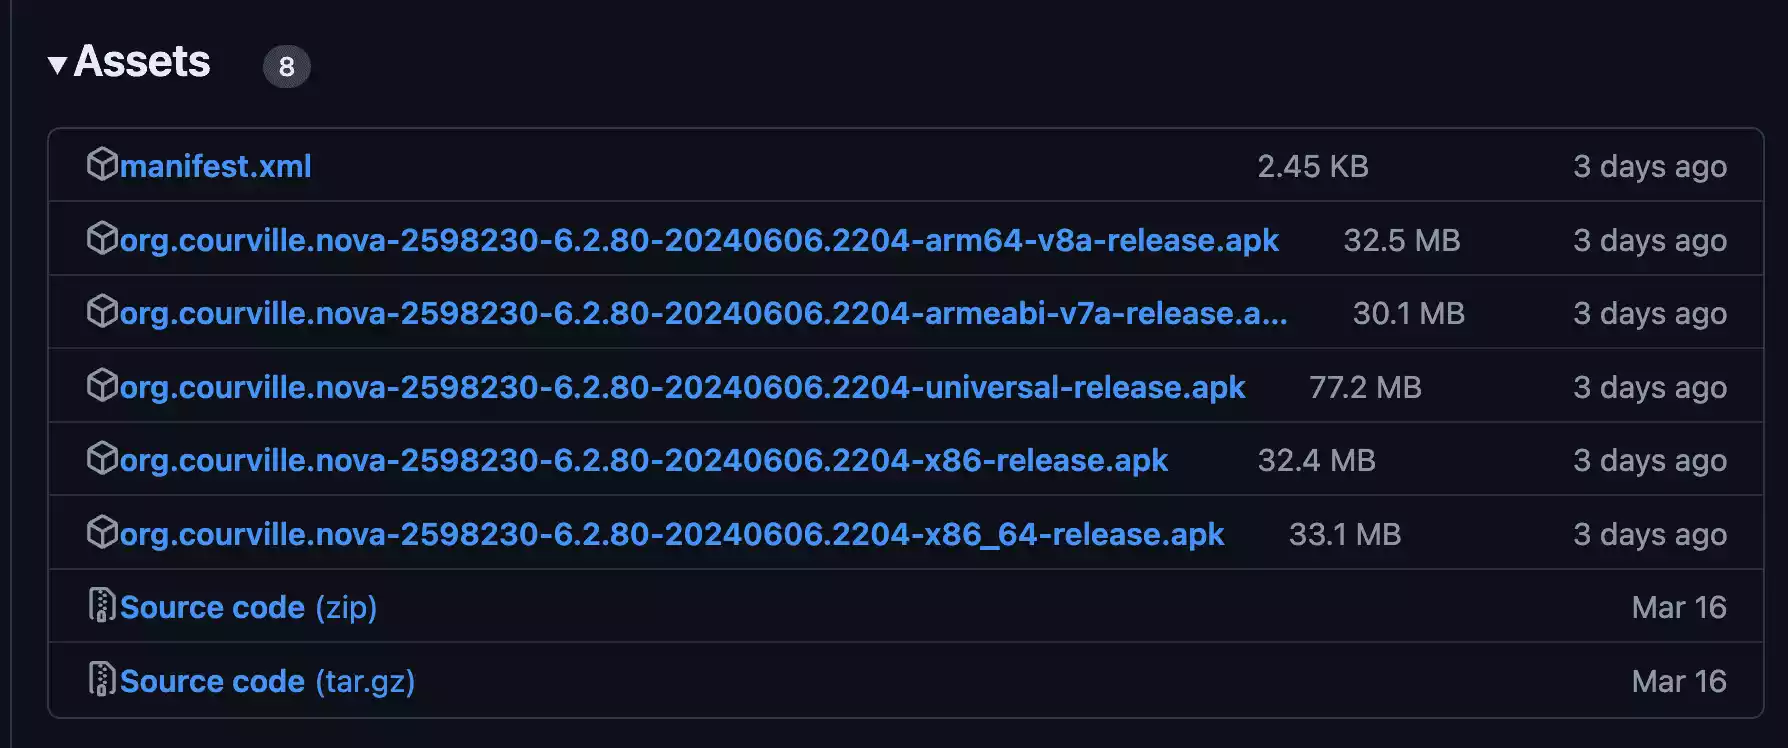
Task: Download the x86-release apk
Action: pyautogui.click(x=643, y=460)
